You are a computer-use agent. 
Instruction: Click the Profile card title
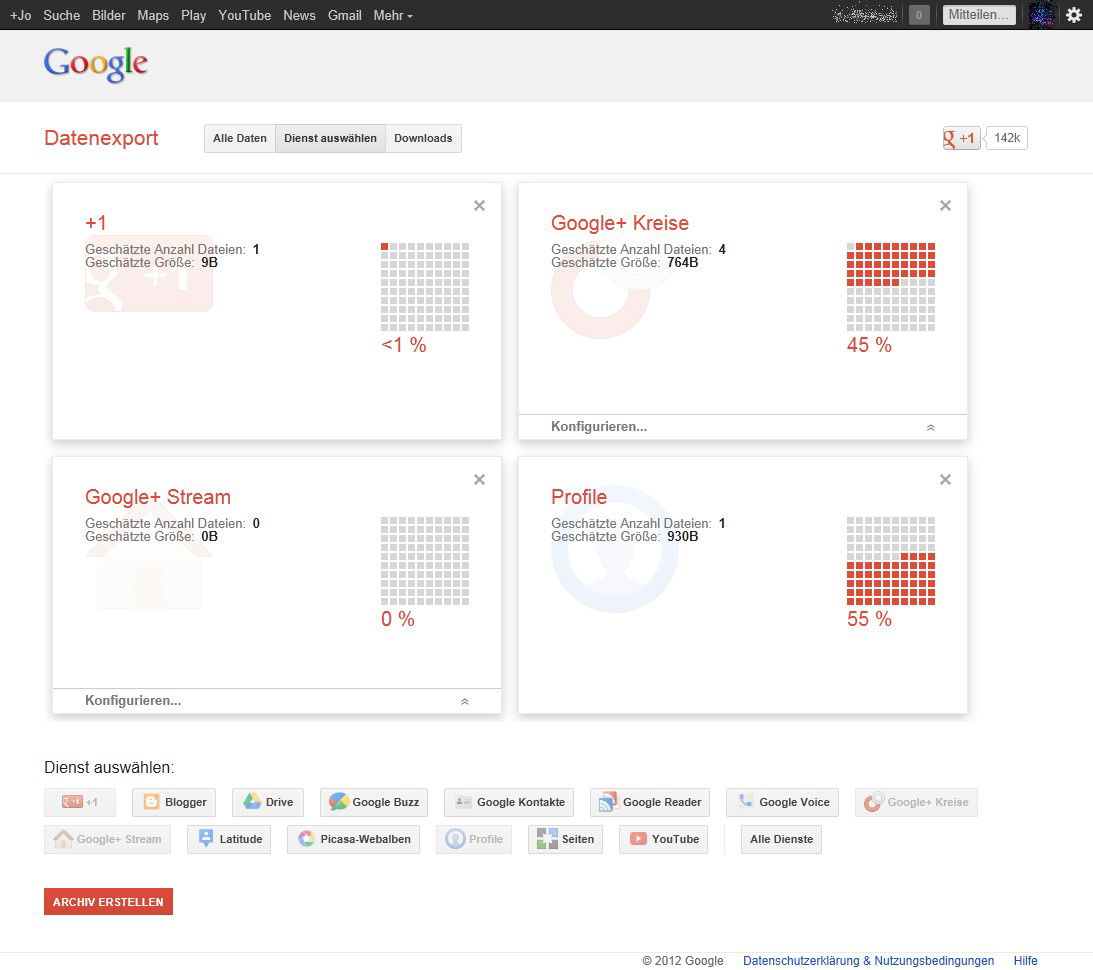579,497
